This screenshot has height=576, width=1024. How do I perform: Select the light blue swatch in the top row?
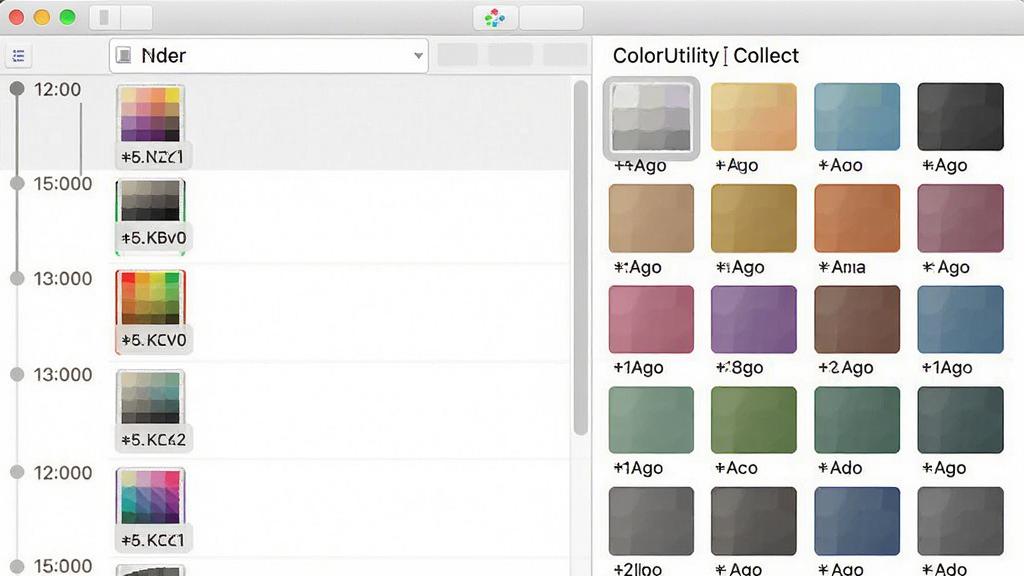coord(857,117)
